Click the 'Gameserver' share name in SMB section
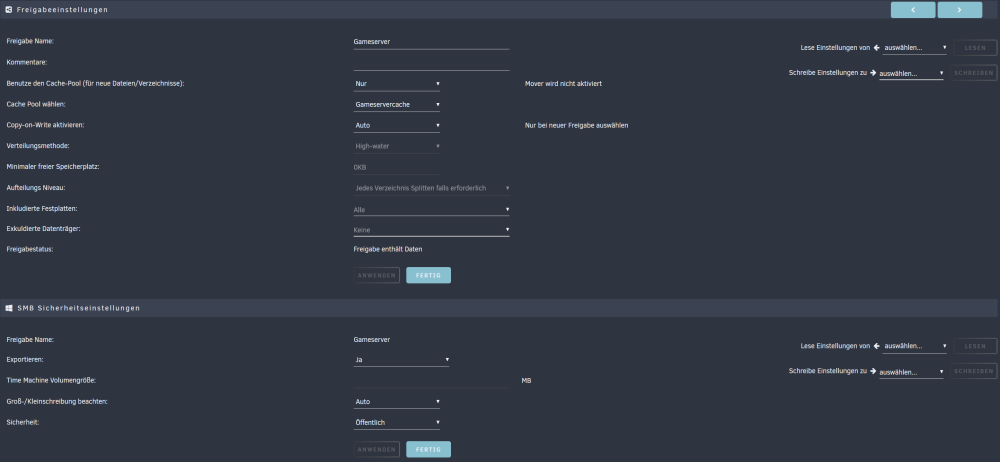Viewport: 1000px width, 462px height. click(372, 339)
